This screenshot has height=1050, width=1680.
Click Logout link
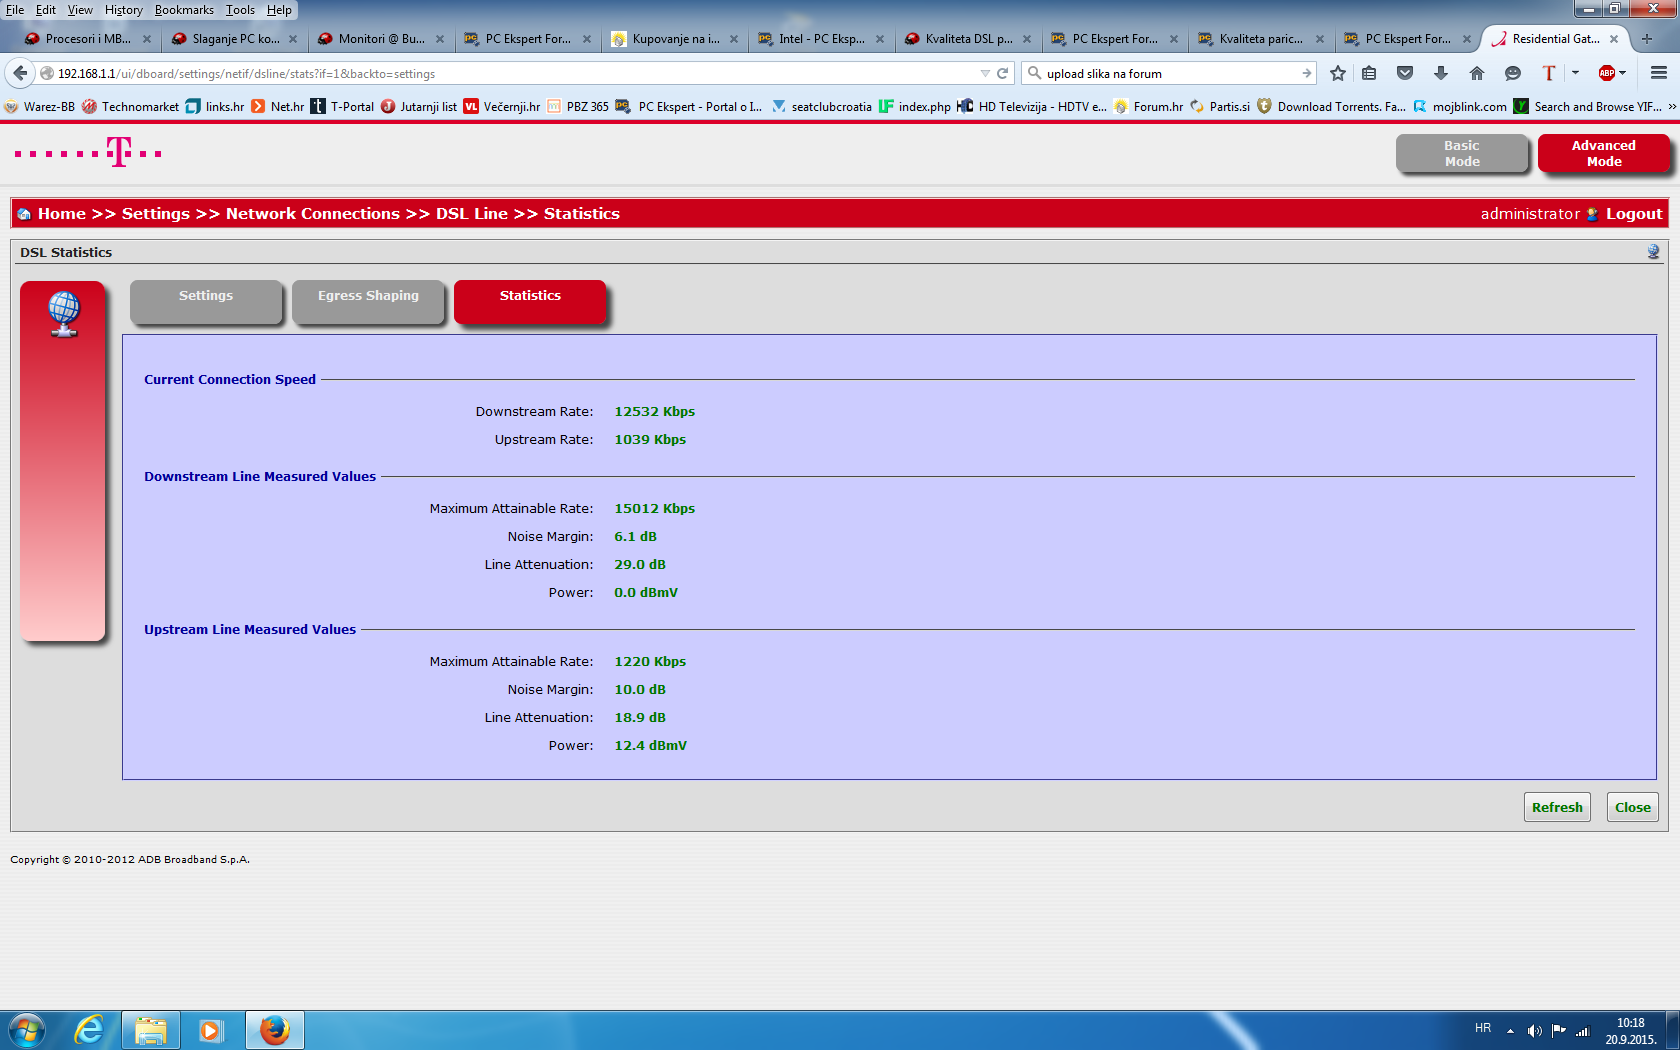[x=1634, y=214]
